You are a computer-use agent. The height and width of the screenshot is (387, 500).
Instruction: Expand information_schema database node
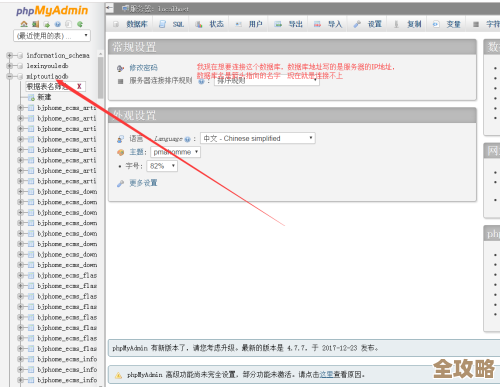pos(9,55)
